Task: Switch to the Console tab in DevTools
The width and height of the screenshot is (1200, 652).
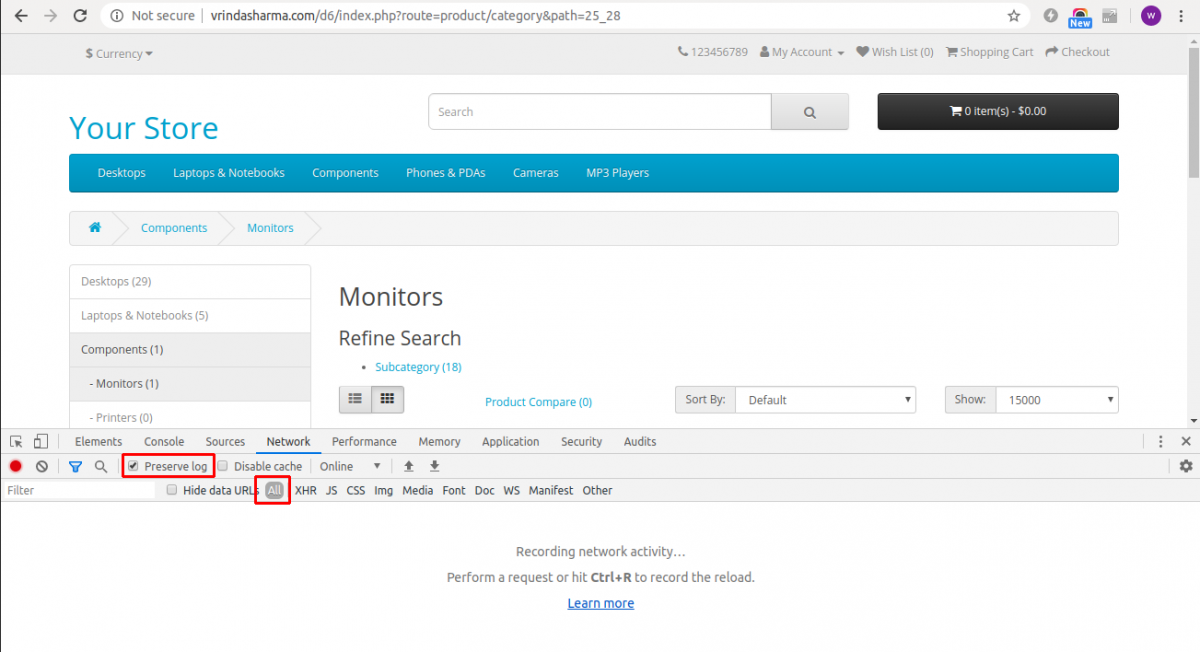Action: click(163, 441)
